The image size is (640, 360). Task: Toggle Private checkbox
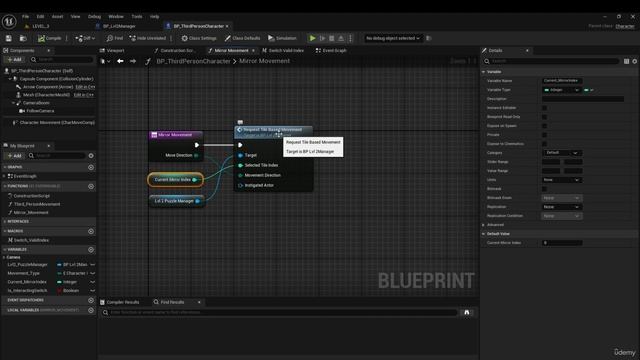(x=544, y=135)
